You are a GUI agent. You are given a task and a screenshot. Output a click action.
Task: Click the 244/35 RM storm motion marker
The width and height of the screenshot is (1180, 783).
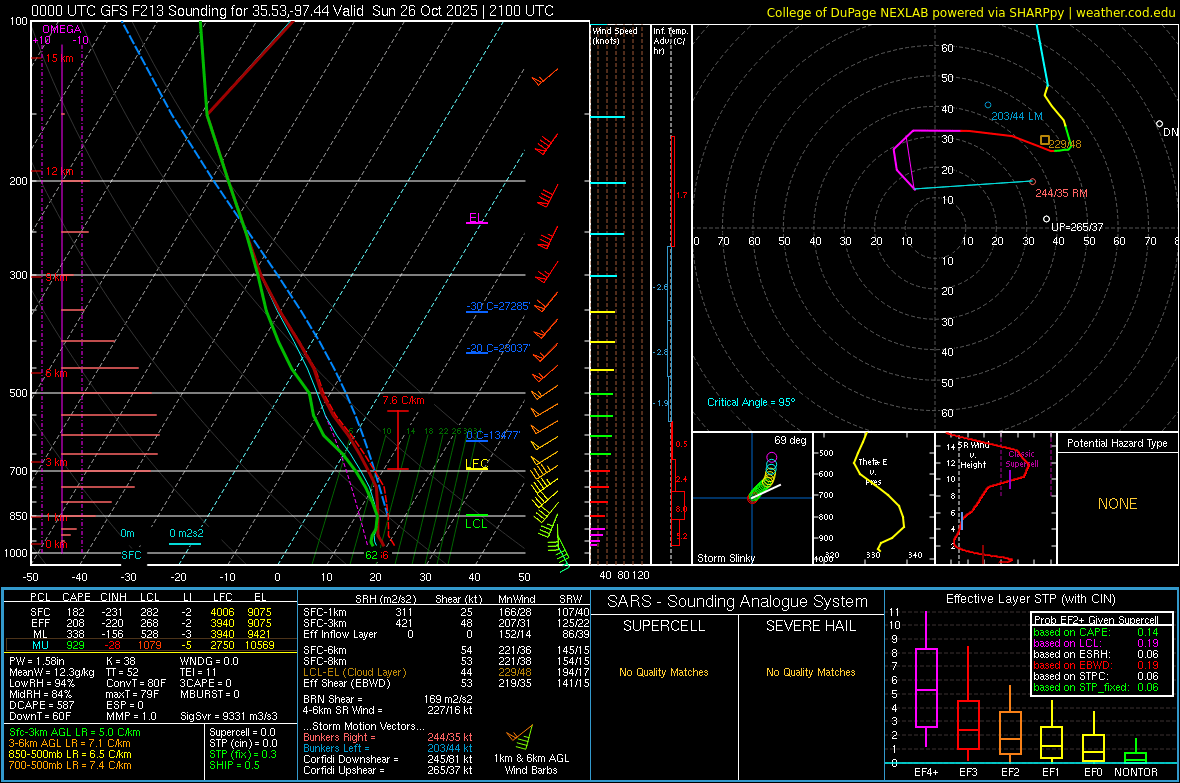tap(1033, 182)
